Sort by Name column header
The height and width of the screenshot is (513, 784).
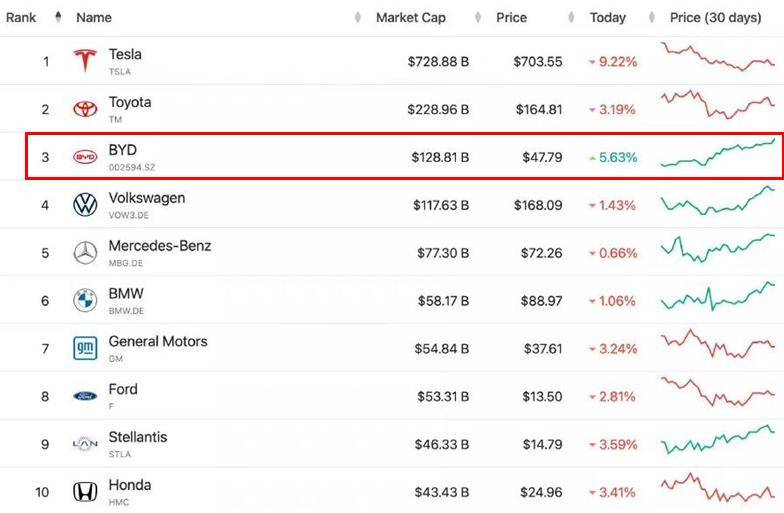94,17
